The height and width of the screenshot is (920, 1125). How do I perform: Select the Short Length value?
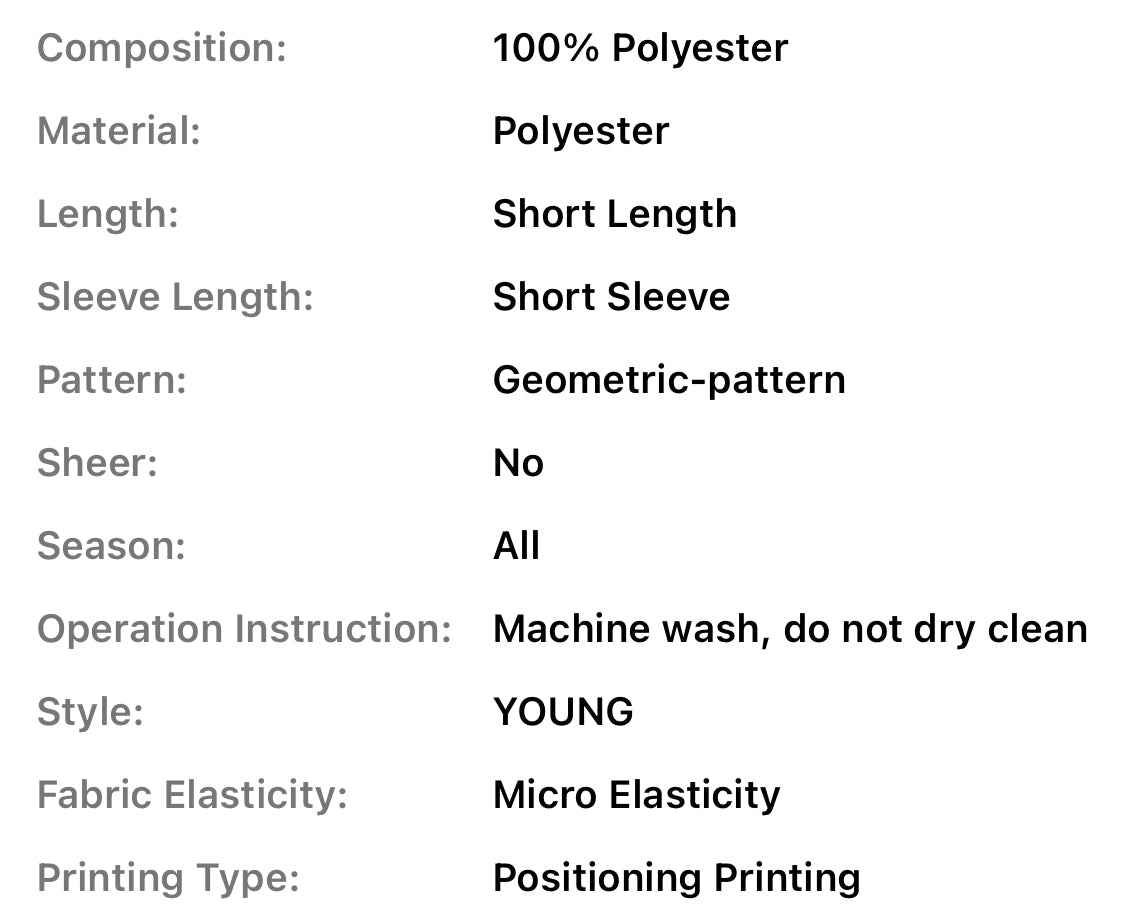coord(614,214)
